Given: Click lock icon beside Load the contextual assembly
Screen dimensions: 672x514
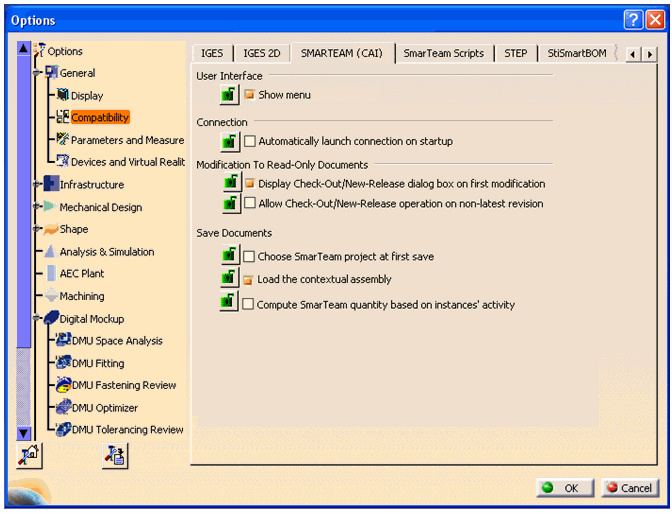Looking at the screenshot, I should 229,280.
